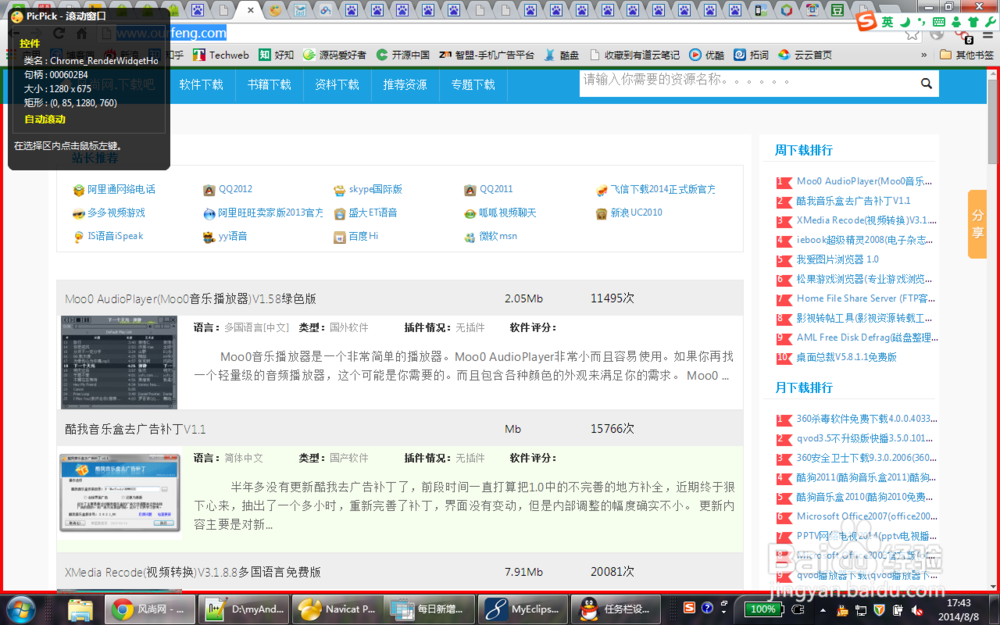Open weekly rank item 我爱图片浏览器 1.0
The width and height of the screenshot is (1000, 625).
[837, 260]
